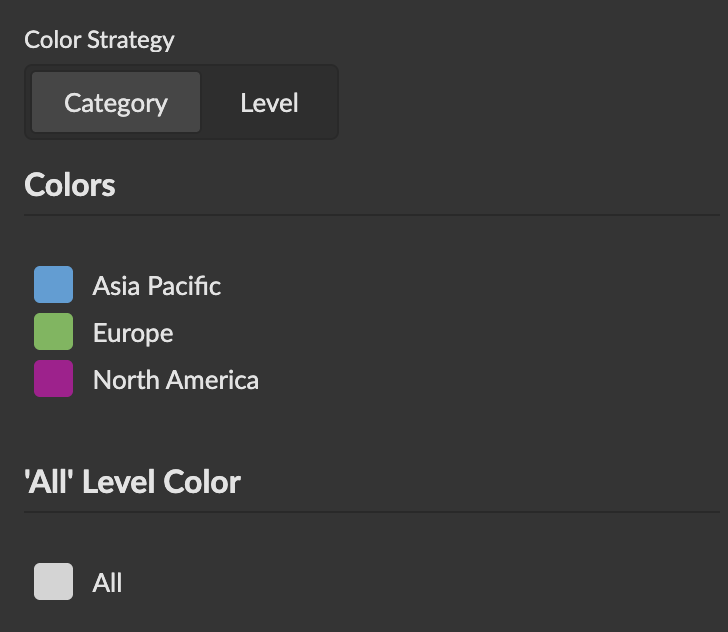Click divider below 'All' Level Color heading

371,512
